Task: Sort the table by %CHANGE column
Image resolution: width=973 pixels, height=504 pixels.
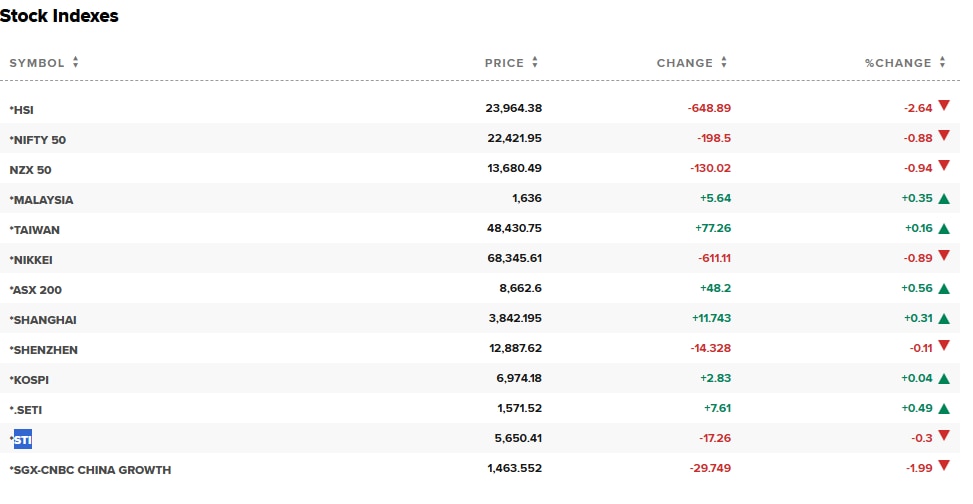Action: (x=943, y=63)
